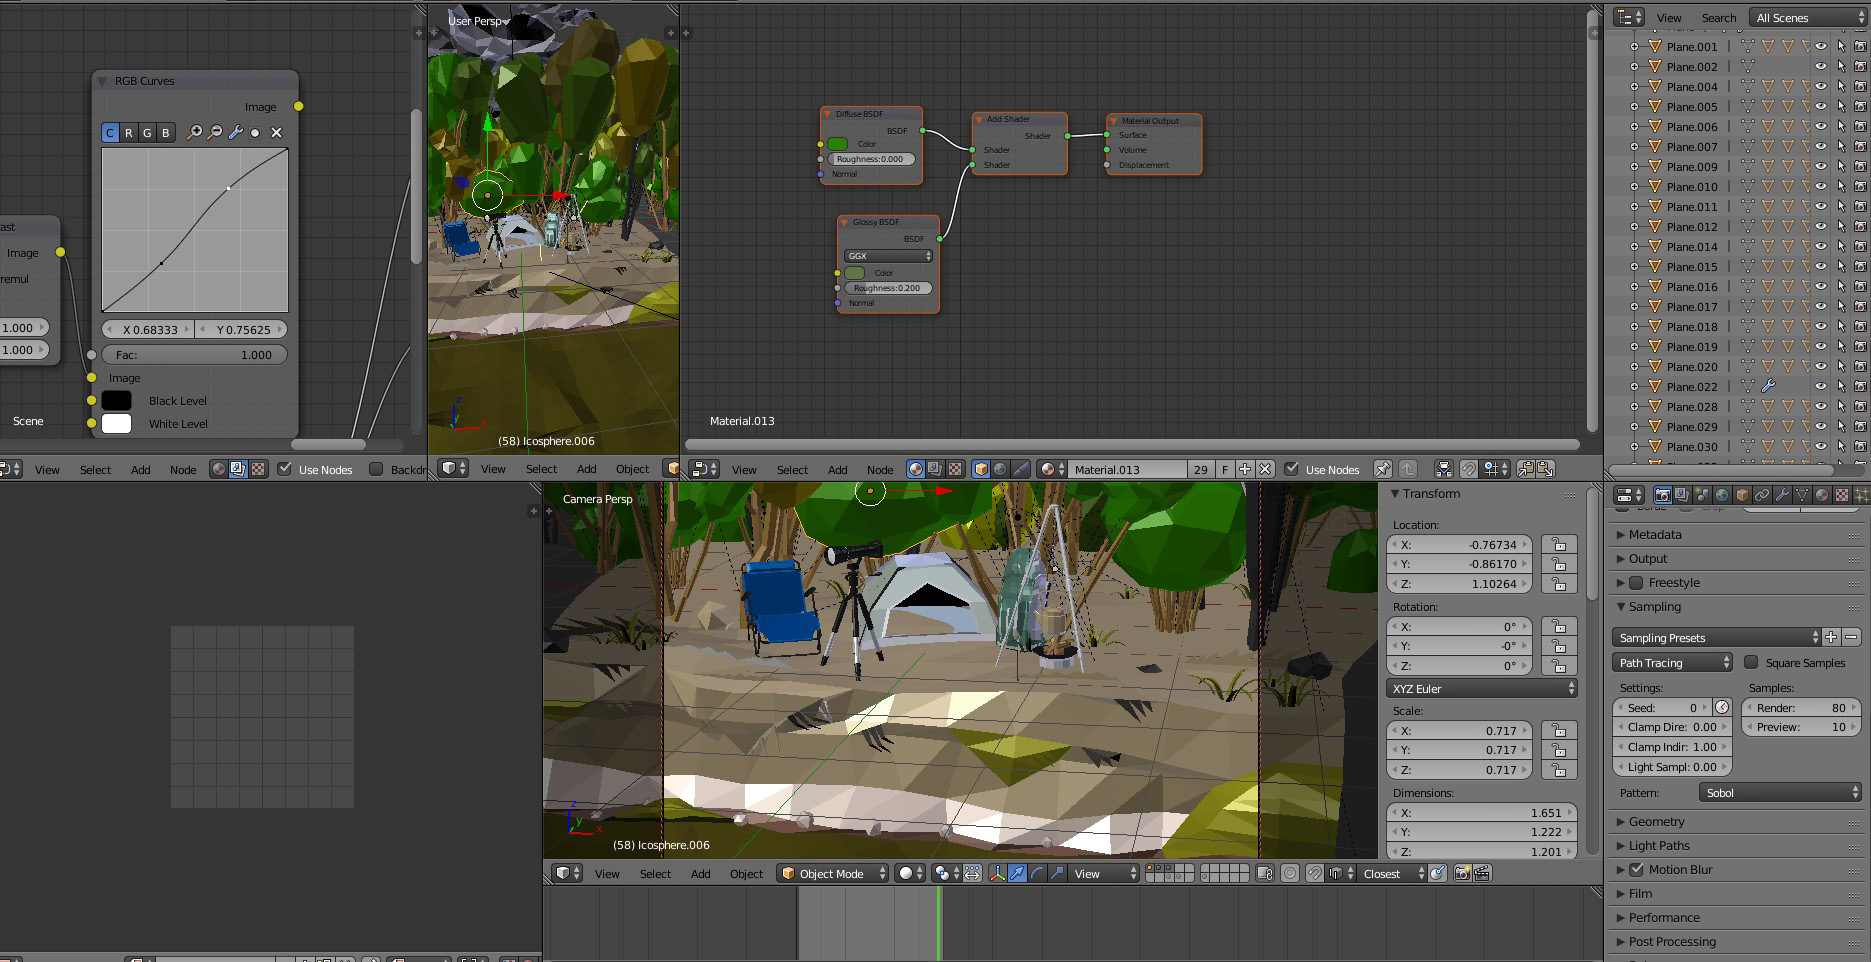Viewport: 1871px width, 962px height.
Task: Open the All Scenes outliner filter dropdown
Action: (1808, 18)
